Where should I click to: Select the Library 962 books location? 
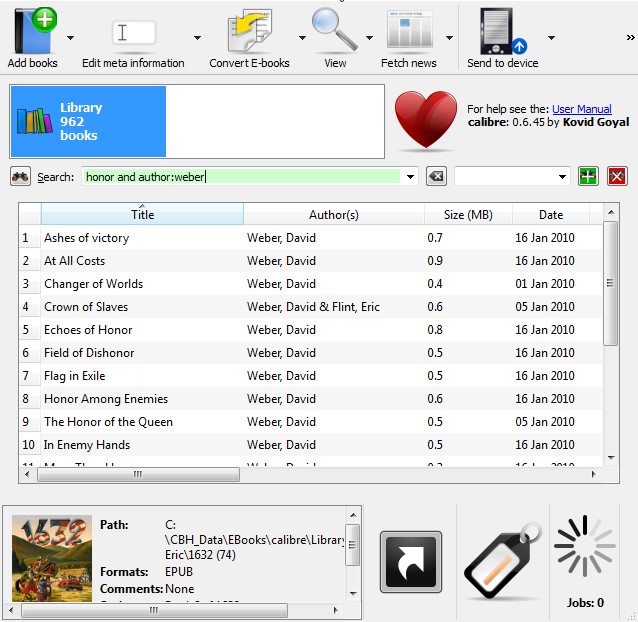coord(88,121)
